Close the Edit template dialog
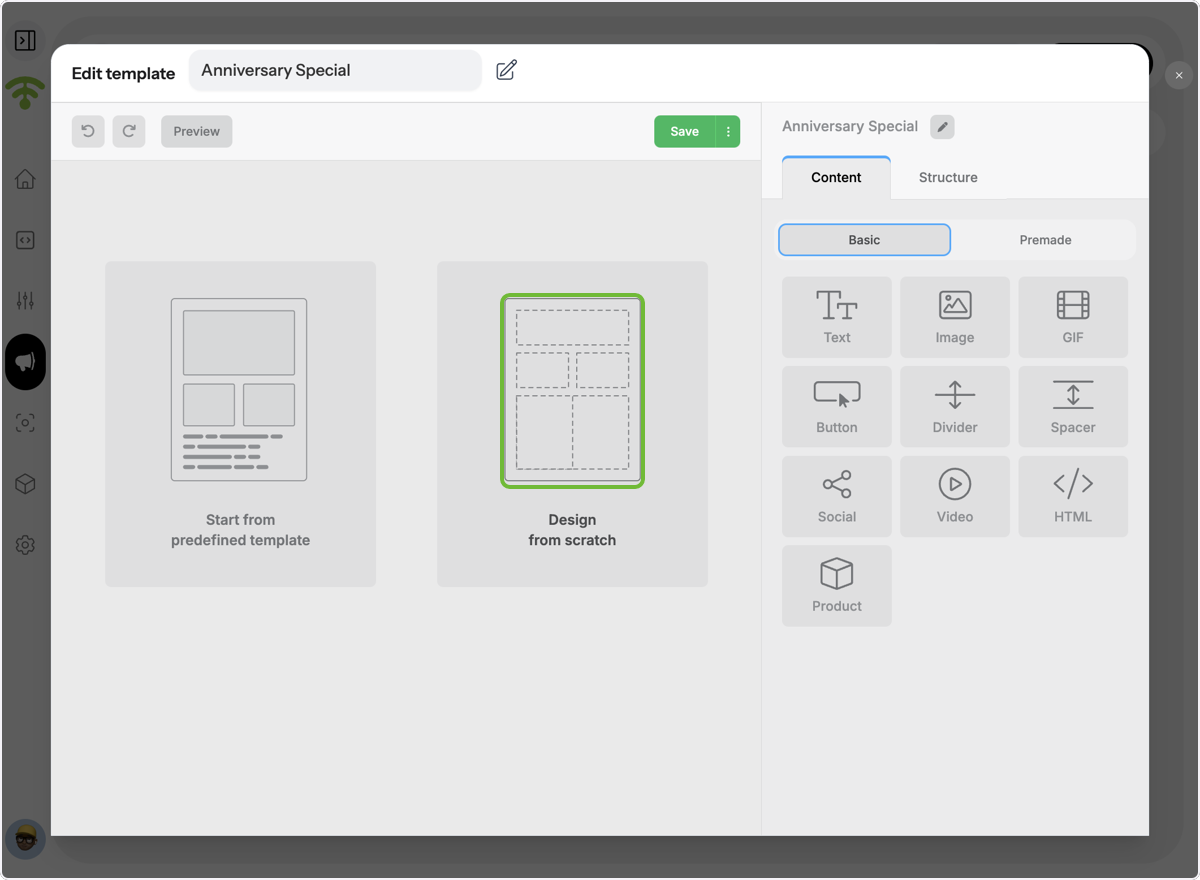 tap(1179, 75)
